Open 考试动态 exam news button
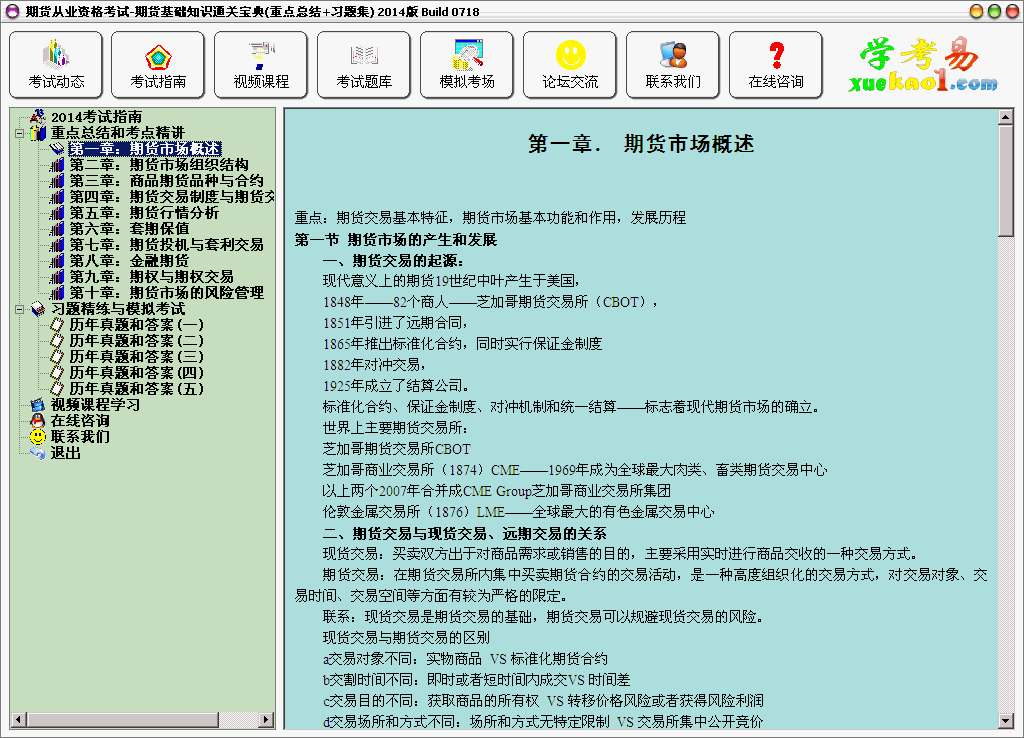 click(56, 65)
